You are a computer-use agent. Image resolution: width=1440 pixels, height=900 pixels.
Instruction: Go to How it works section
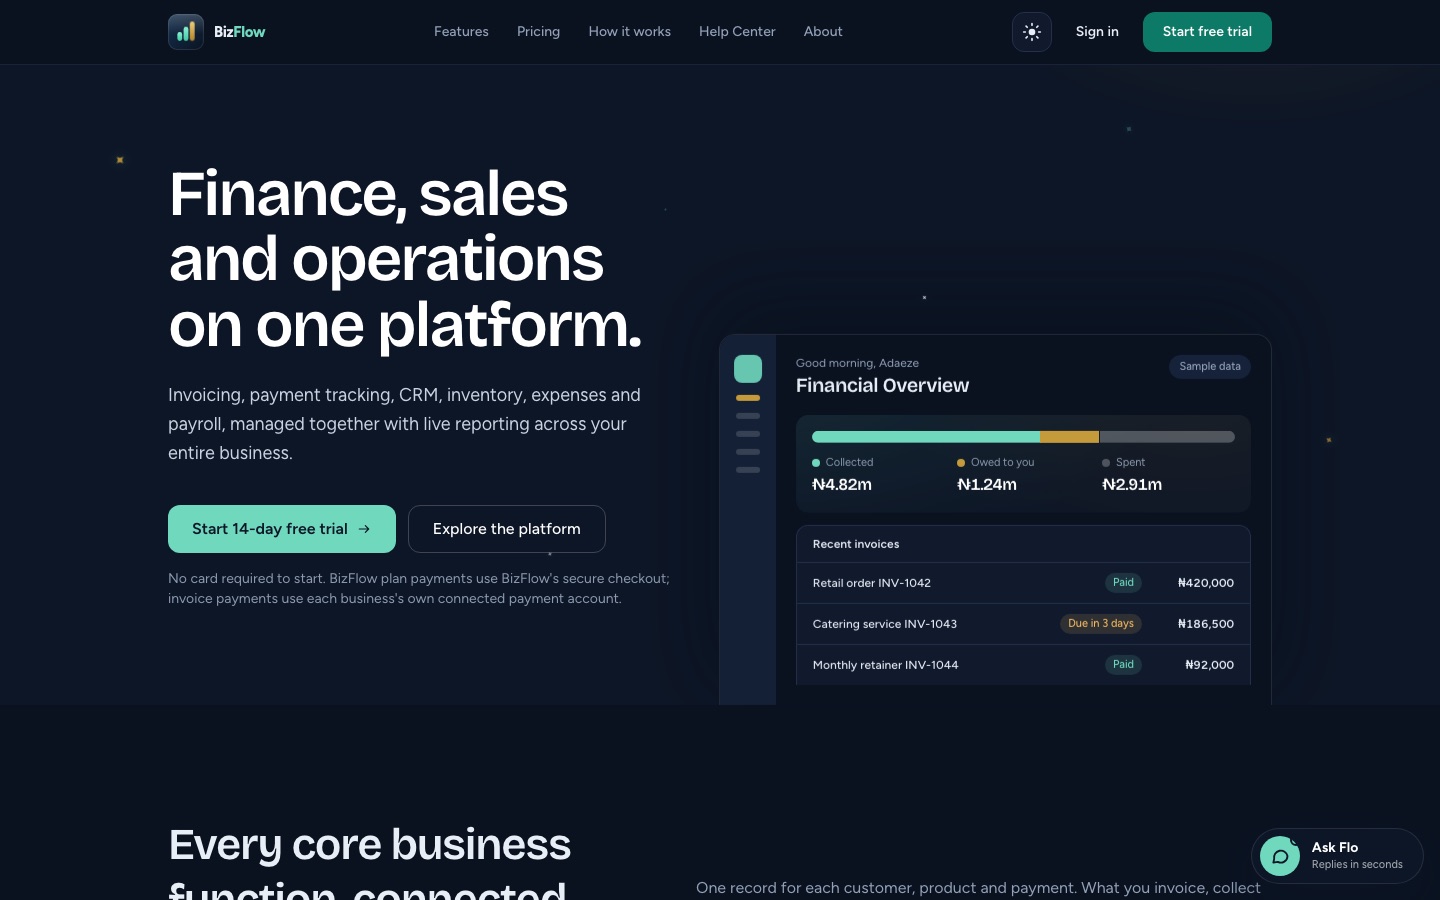[x=629, y=32]
